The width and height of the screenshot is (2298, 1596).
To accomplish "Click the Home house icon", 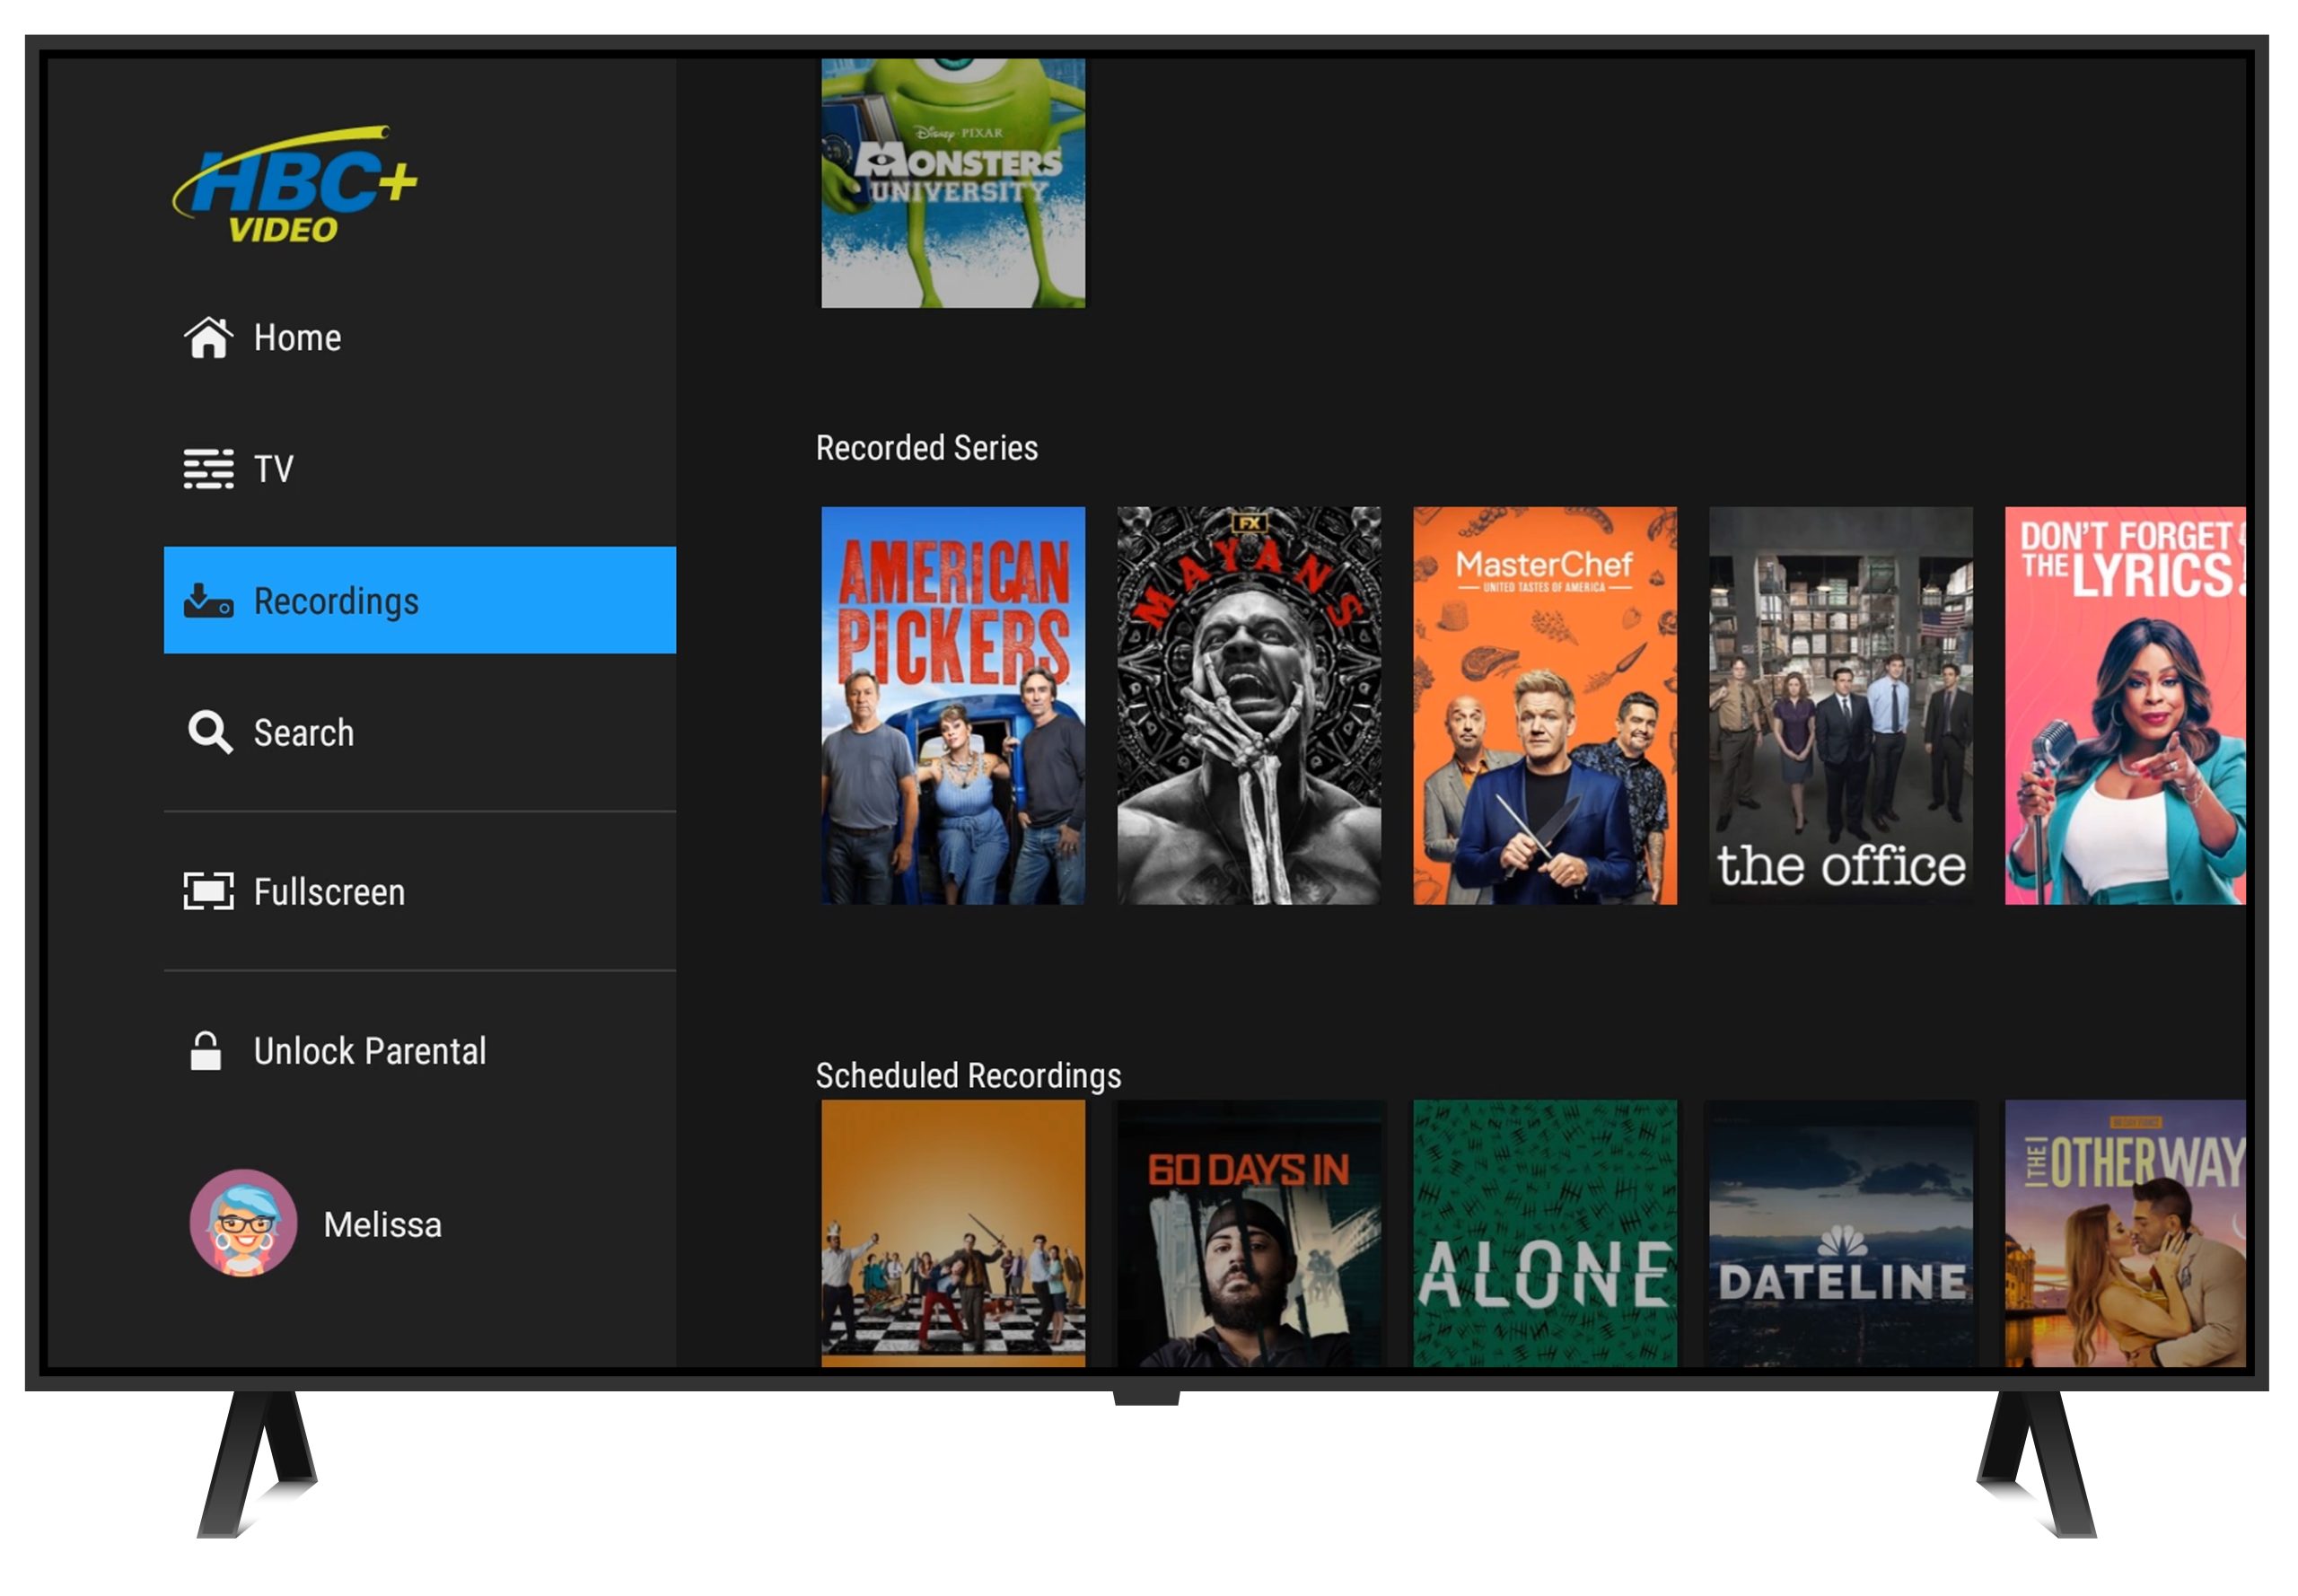I will 208,338.
